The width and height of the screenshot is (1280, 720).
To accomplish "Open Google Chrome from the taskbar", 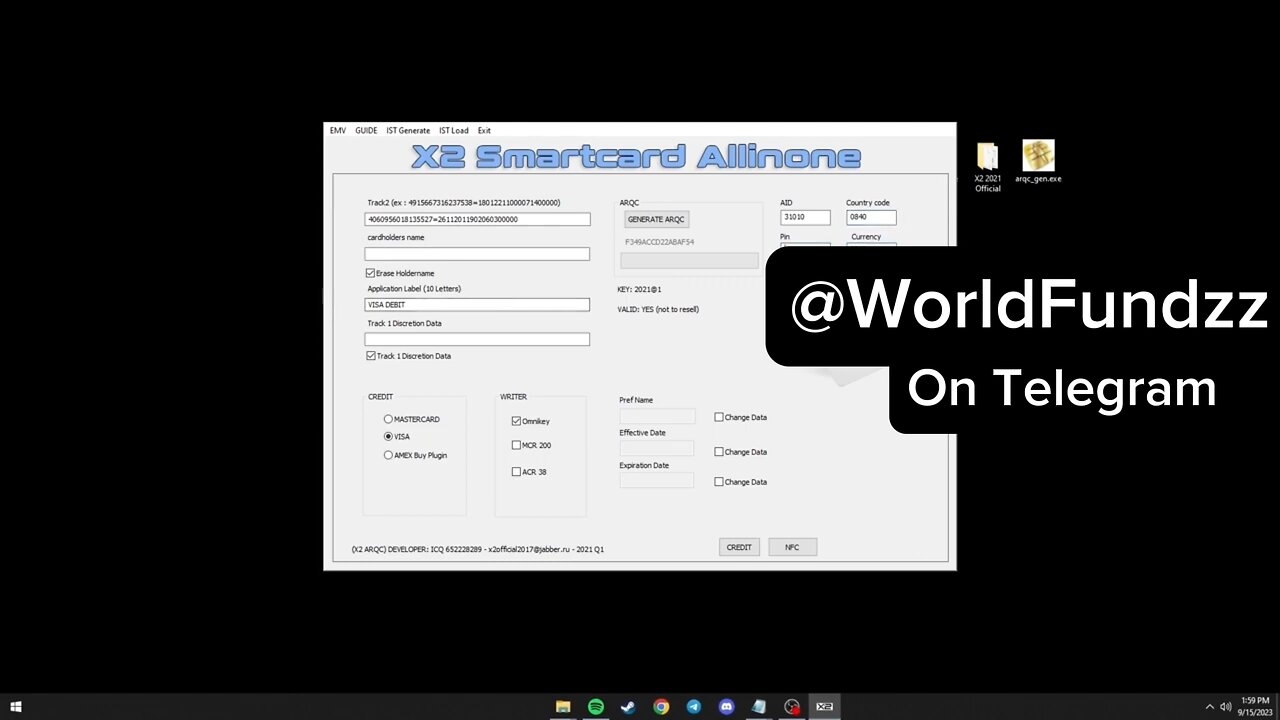I will point(661,707).
